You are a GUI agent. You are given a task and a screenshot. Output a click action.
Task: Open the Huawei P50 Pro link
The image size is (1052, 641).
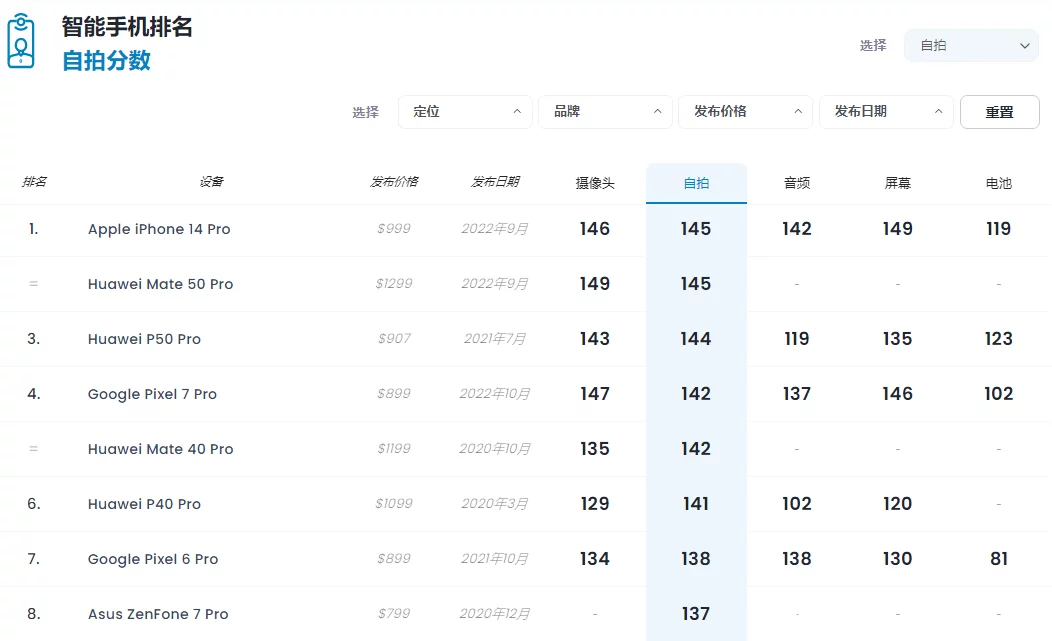pyautogui.click(x=144, y=340)
